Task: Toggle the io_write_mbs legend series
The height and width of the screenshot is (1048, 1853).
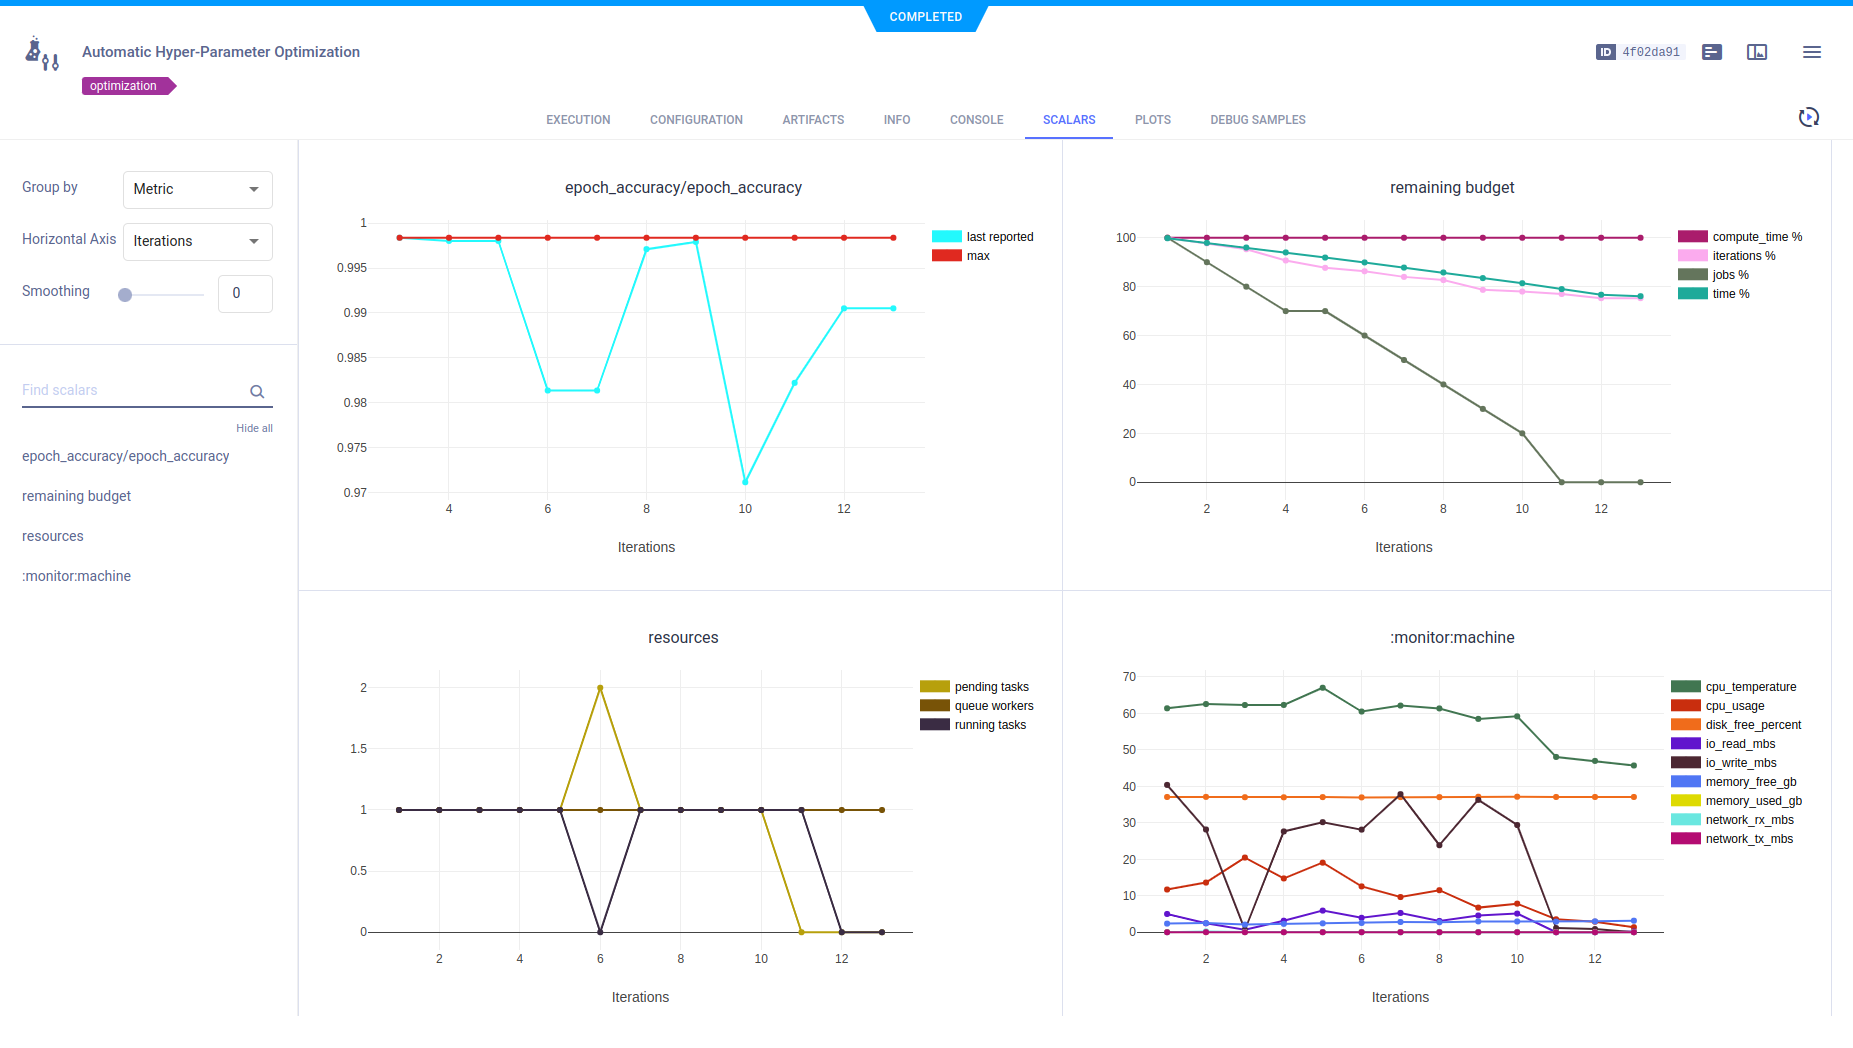Action: pos(1724,763)
